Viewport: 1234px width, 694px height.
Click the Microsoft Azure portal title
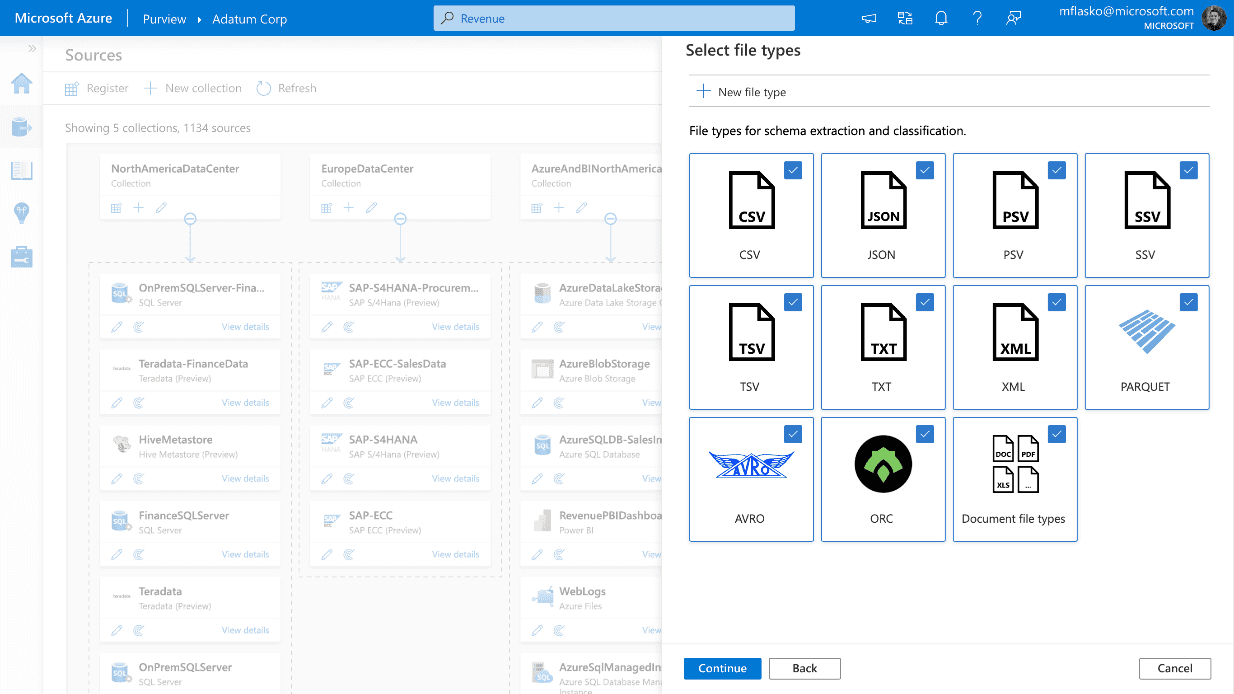pyautogui.click(x=63, y=18)
